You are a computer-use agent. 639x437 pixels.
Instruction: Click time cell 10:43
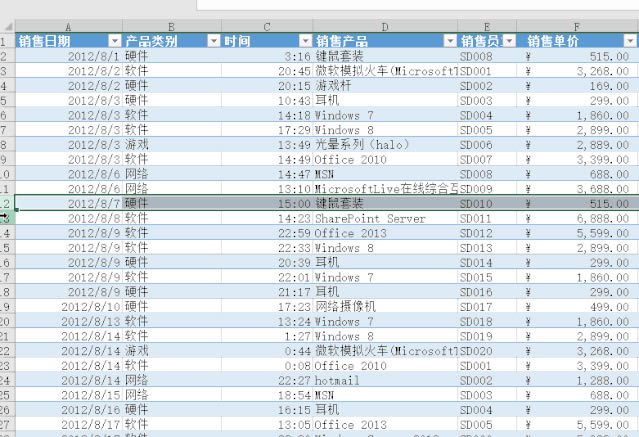[267, 100]
